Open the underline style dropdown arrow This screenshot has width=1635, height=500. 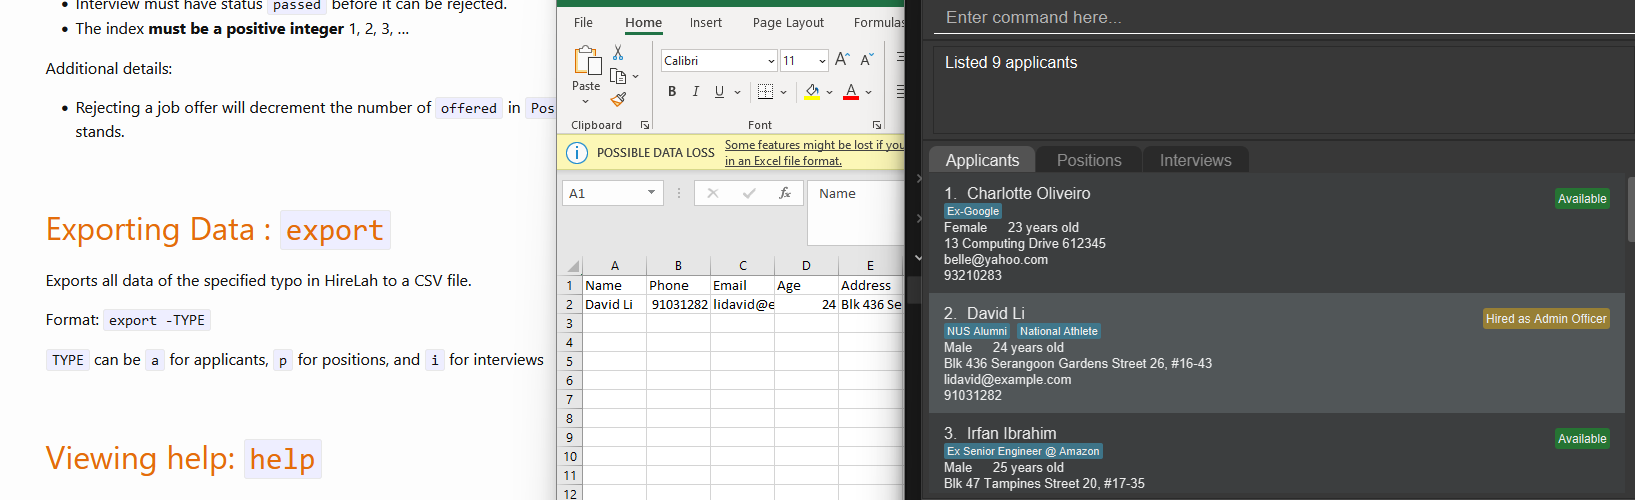(738, 92)
